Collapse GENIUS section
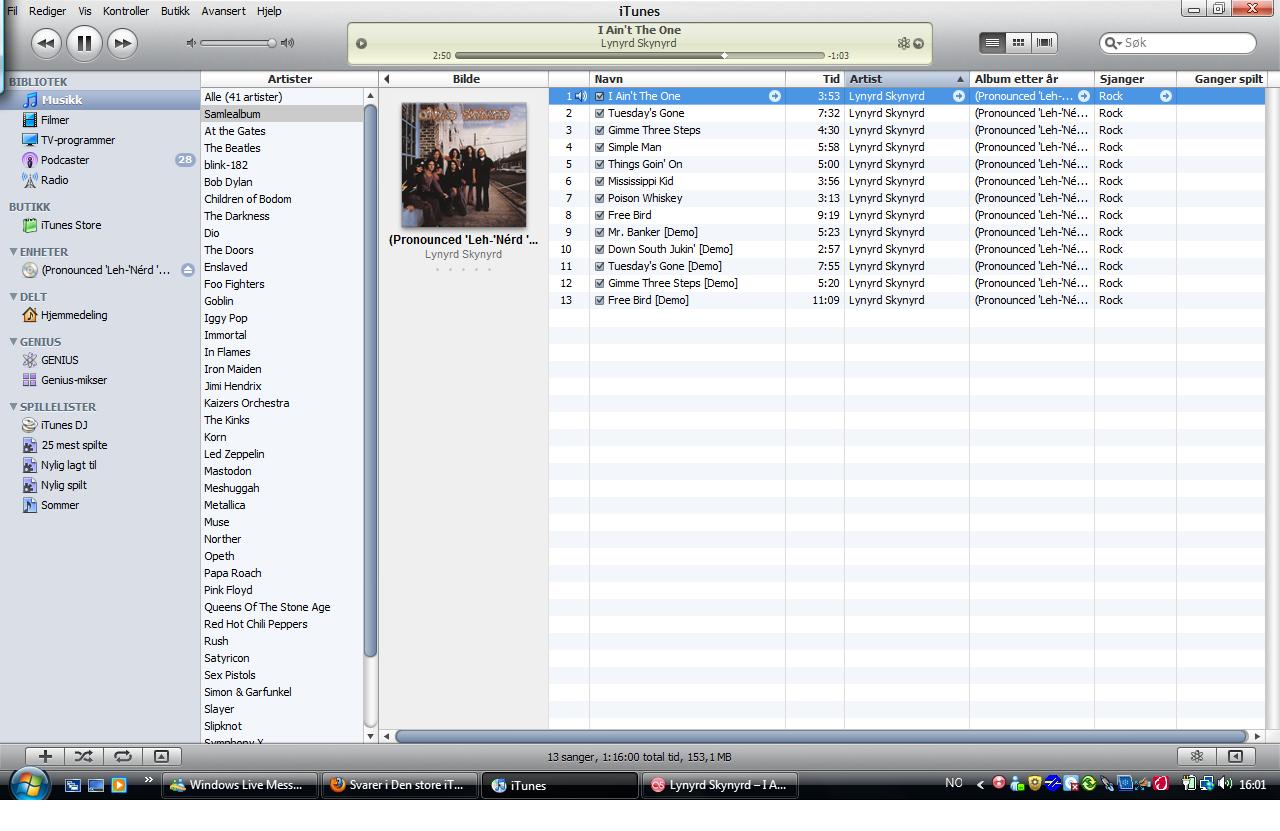Viewport: 1280px width, 831px height. point(14,342)
